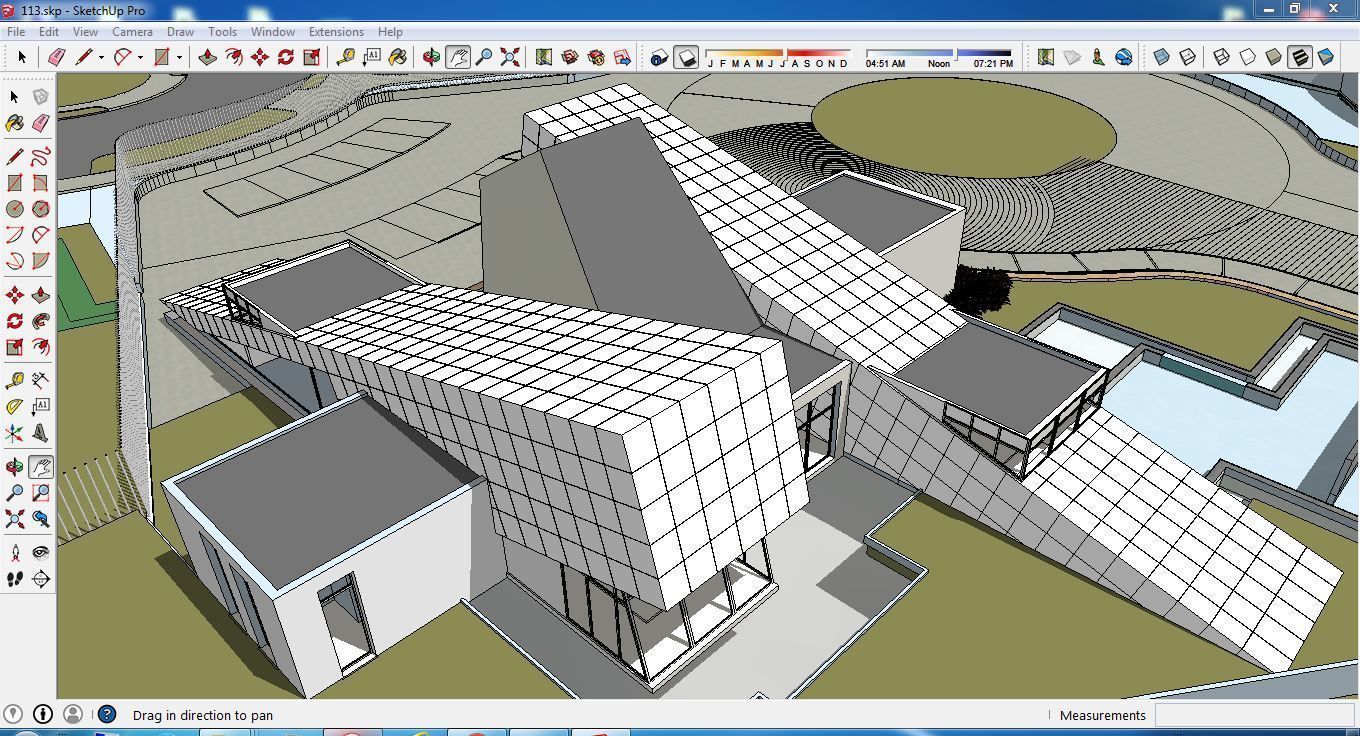Choose the Text label tool in top toolbar

[x=371, y=57]
